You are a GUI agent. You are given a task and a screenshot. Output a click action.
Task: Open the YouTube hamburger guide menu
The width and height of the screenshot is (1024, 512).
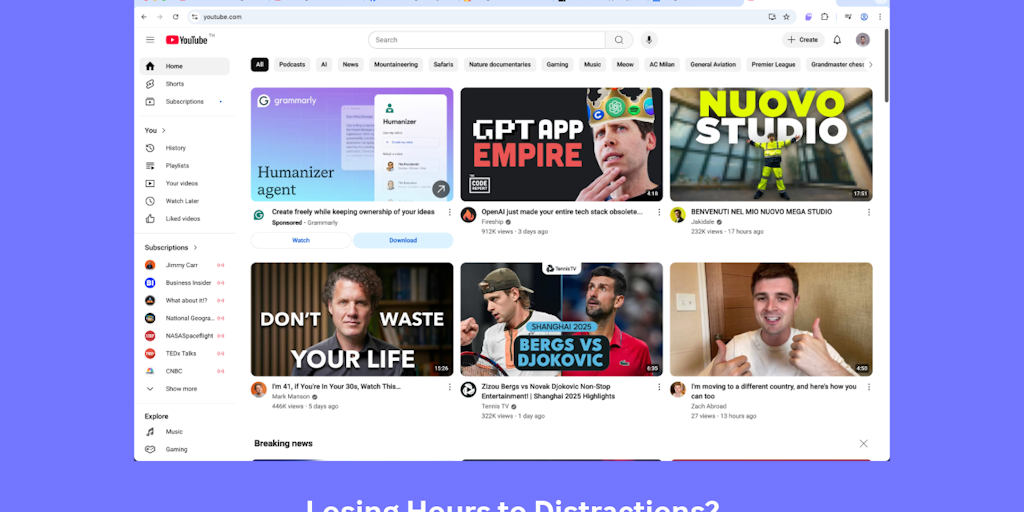click(x=150, y=40)
